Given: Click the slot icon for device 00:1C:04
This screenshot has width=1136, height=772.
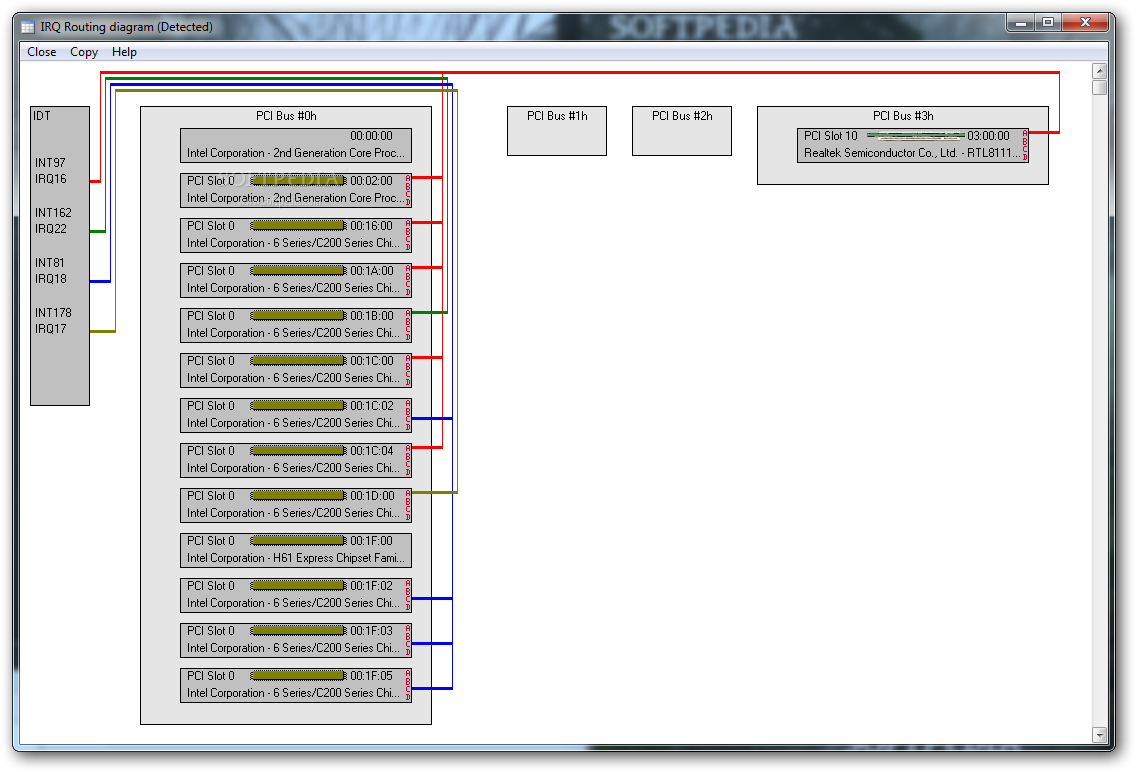Looking at the screenshot, I should [x=298, y=450].
